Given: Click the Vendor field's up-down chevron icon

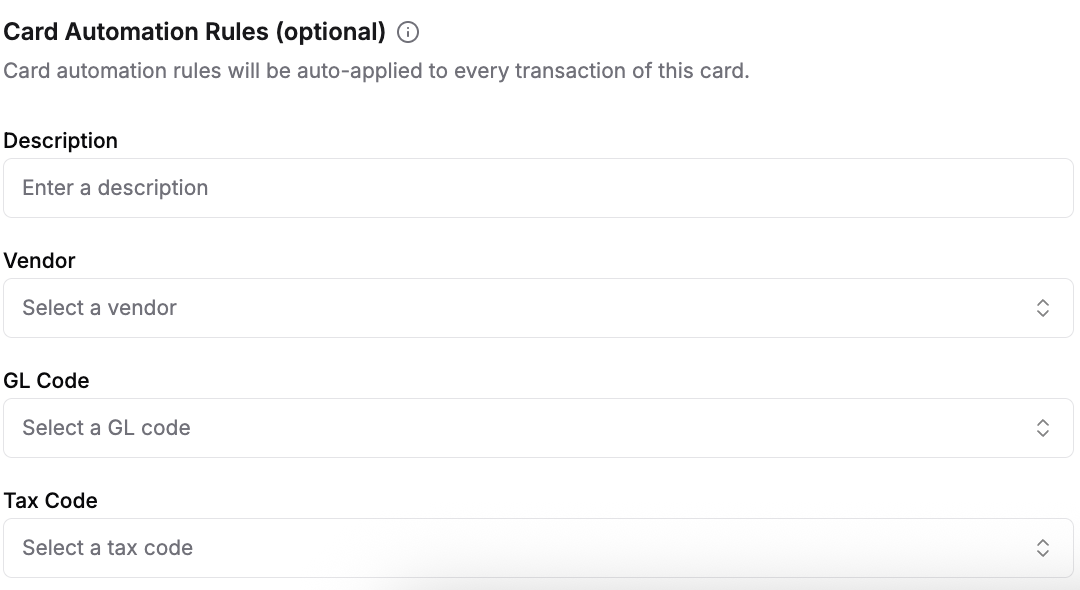Looking at the screenshot, I should click(x=1042, y=308).
